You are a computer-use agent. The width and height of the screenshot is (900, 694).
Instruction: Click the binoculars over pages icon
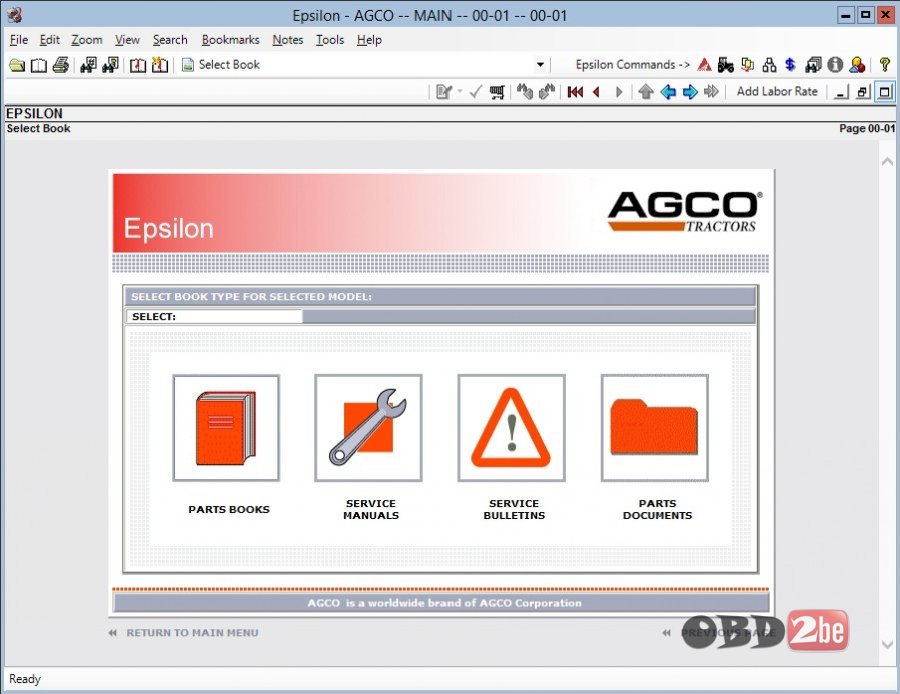point(813,65)
